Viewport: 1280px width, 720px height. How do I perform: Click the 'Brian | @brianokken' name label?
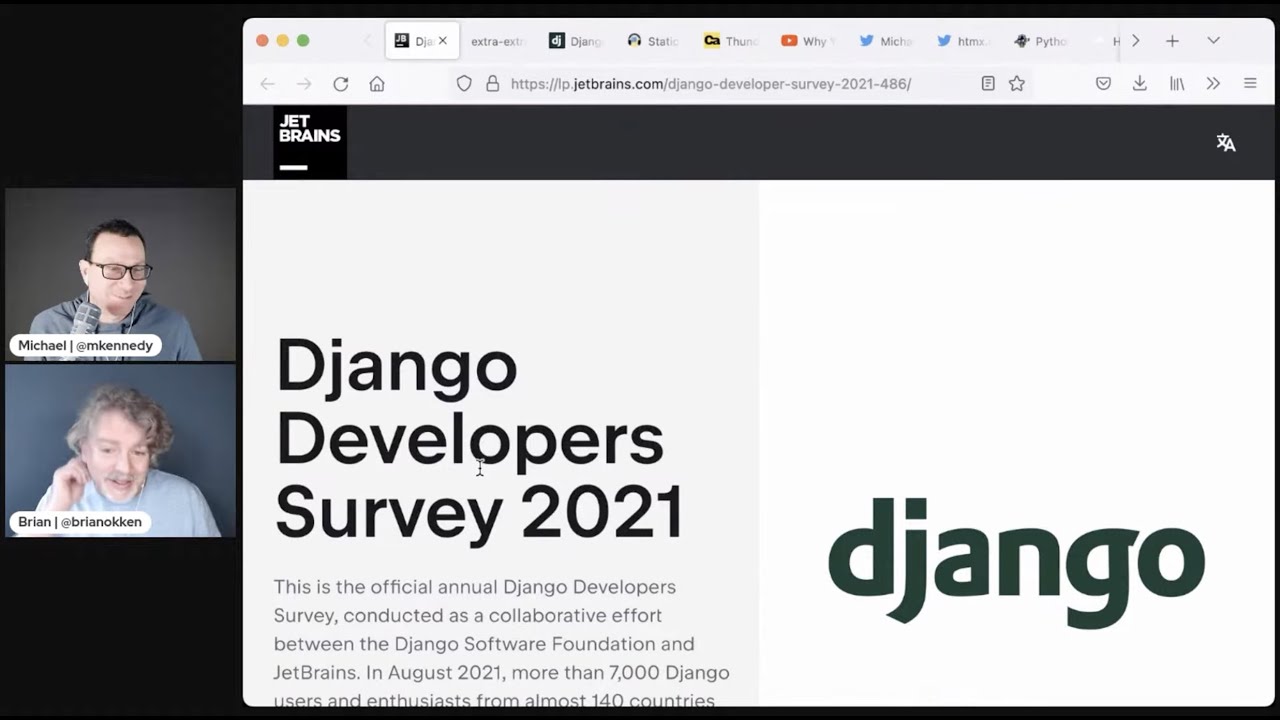coord(80,522)
